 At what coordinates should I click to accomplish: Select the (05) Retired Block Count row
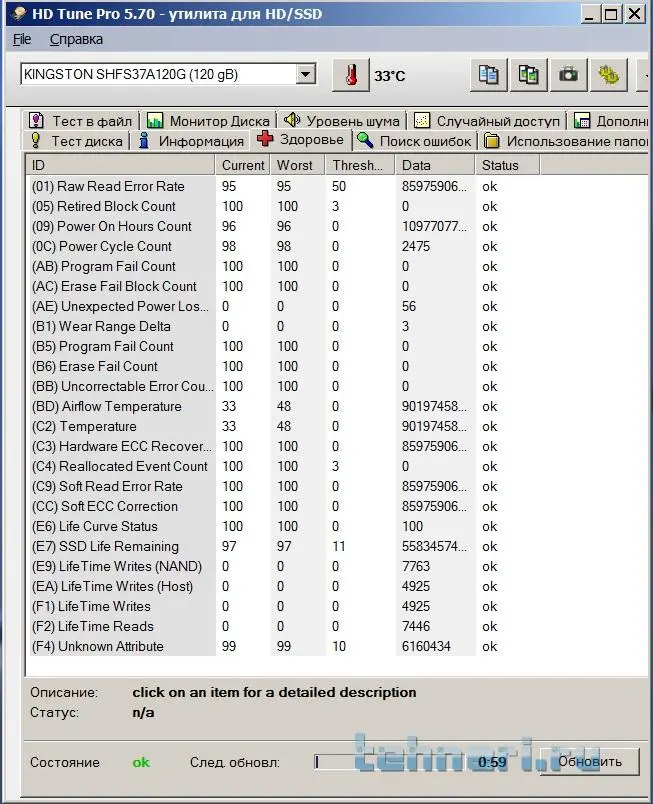click(x=336, y=206)
